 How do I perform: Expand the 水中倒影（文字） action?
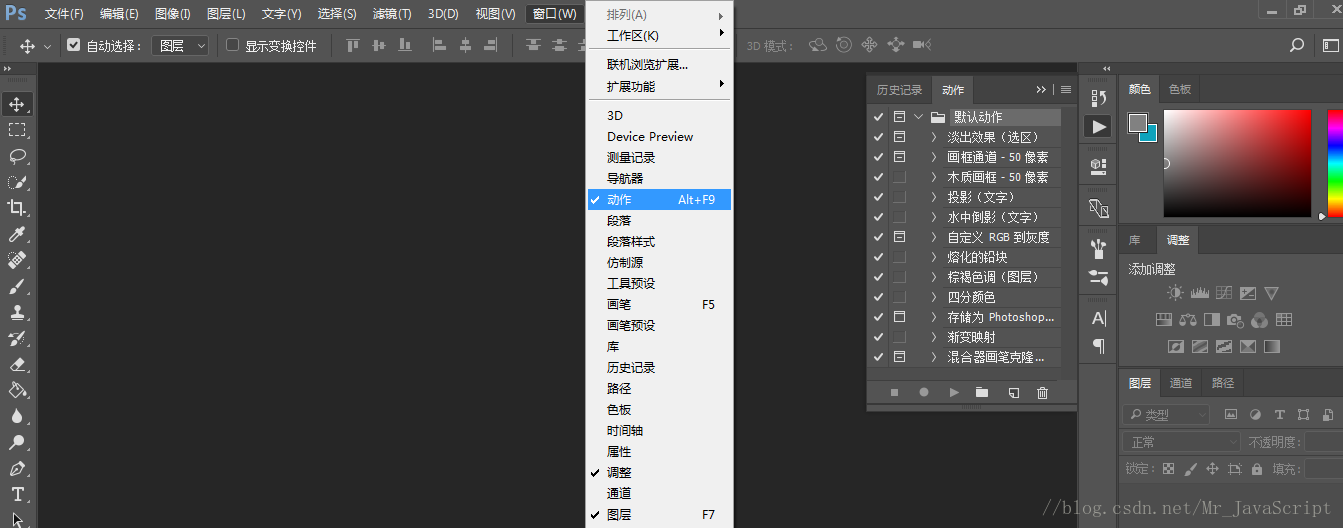[x=934, y=217]
